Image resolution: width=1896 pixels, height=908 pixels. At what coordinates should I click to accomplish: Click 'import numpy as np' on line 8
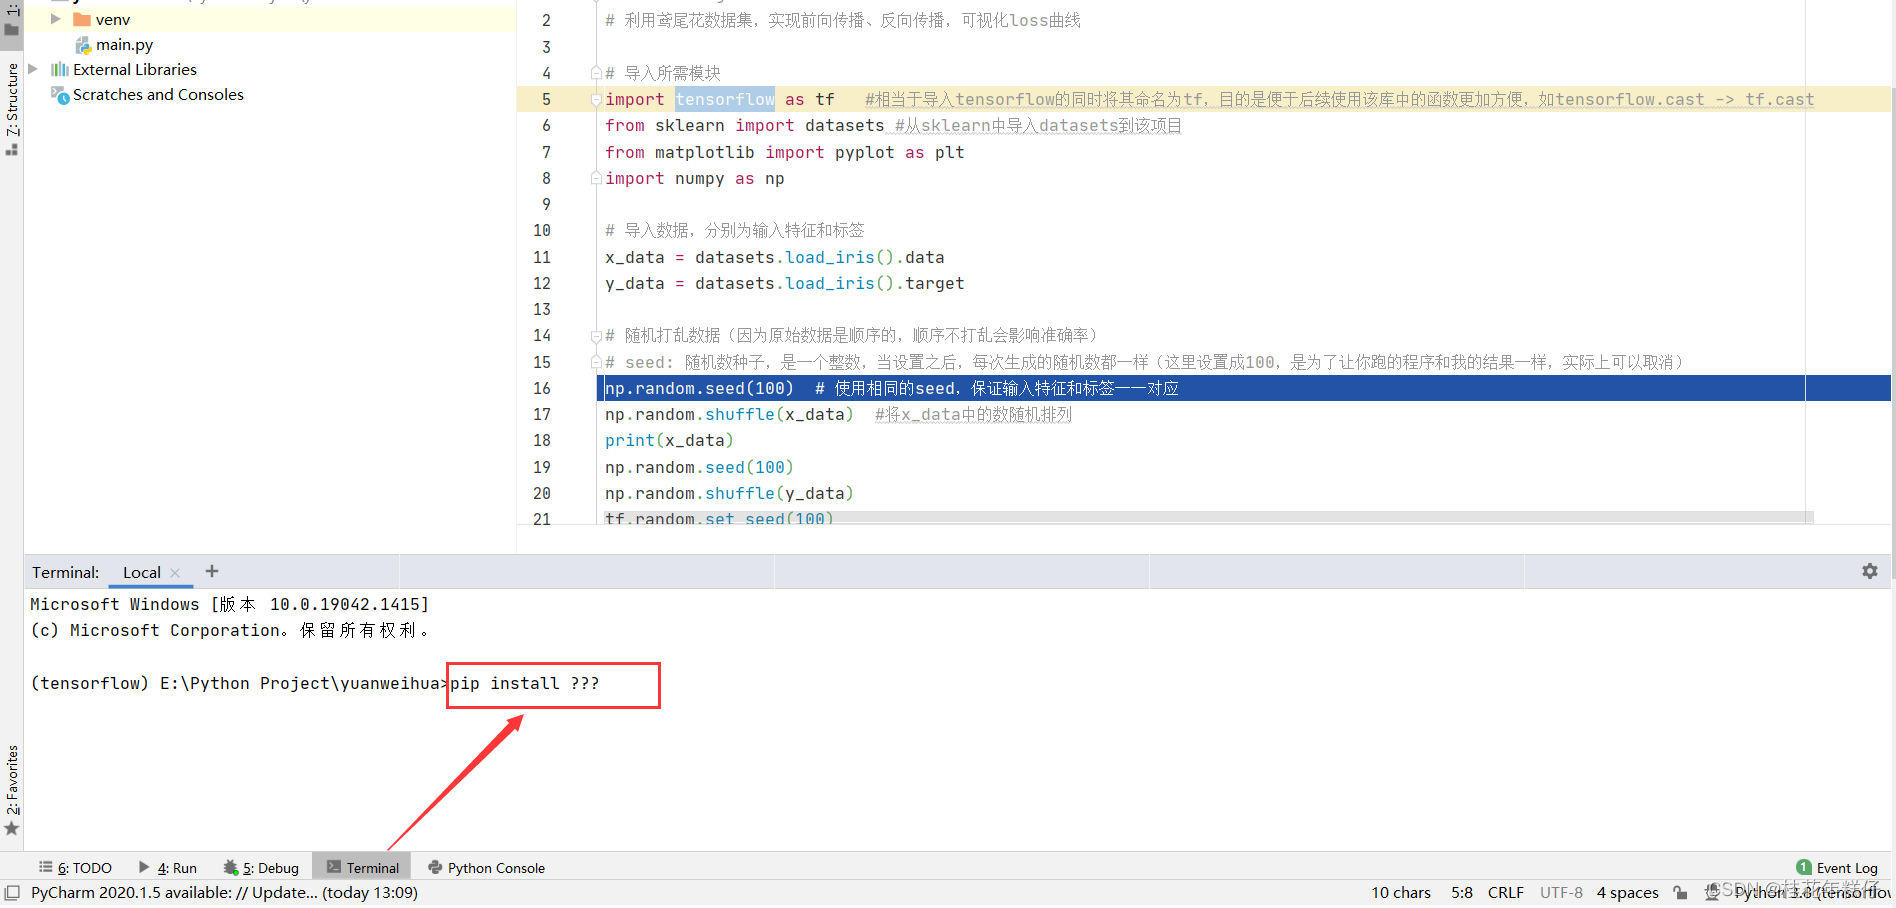694,178
